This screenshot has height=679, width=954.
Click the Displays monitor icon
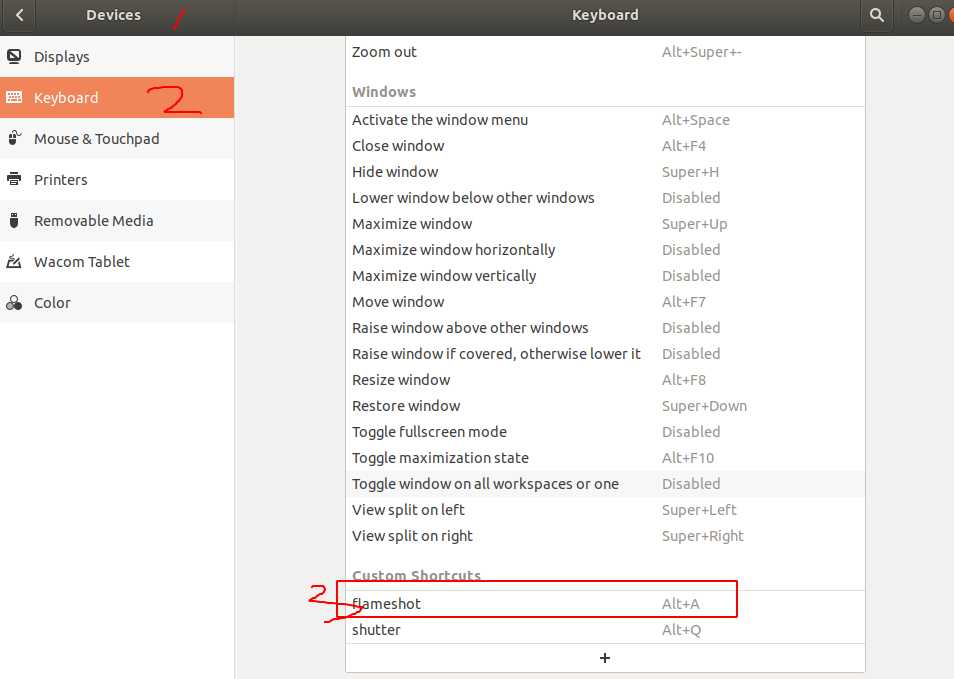[14, 57]
